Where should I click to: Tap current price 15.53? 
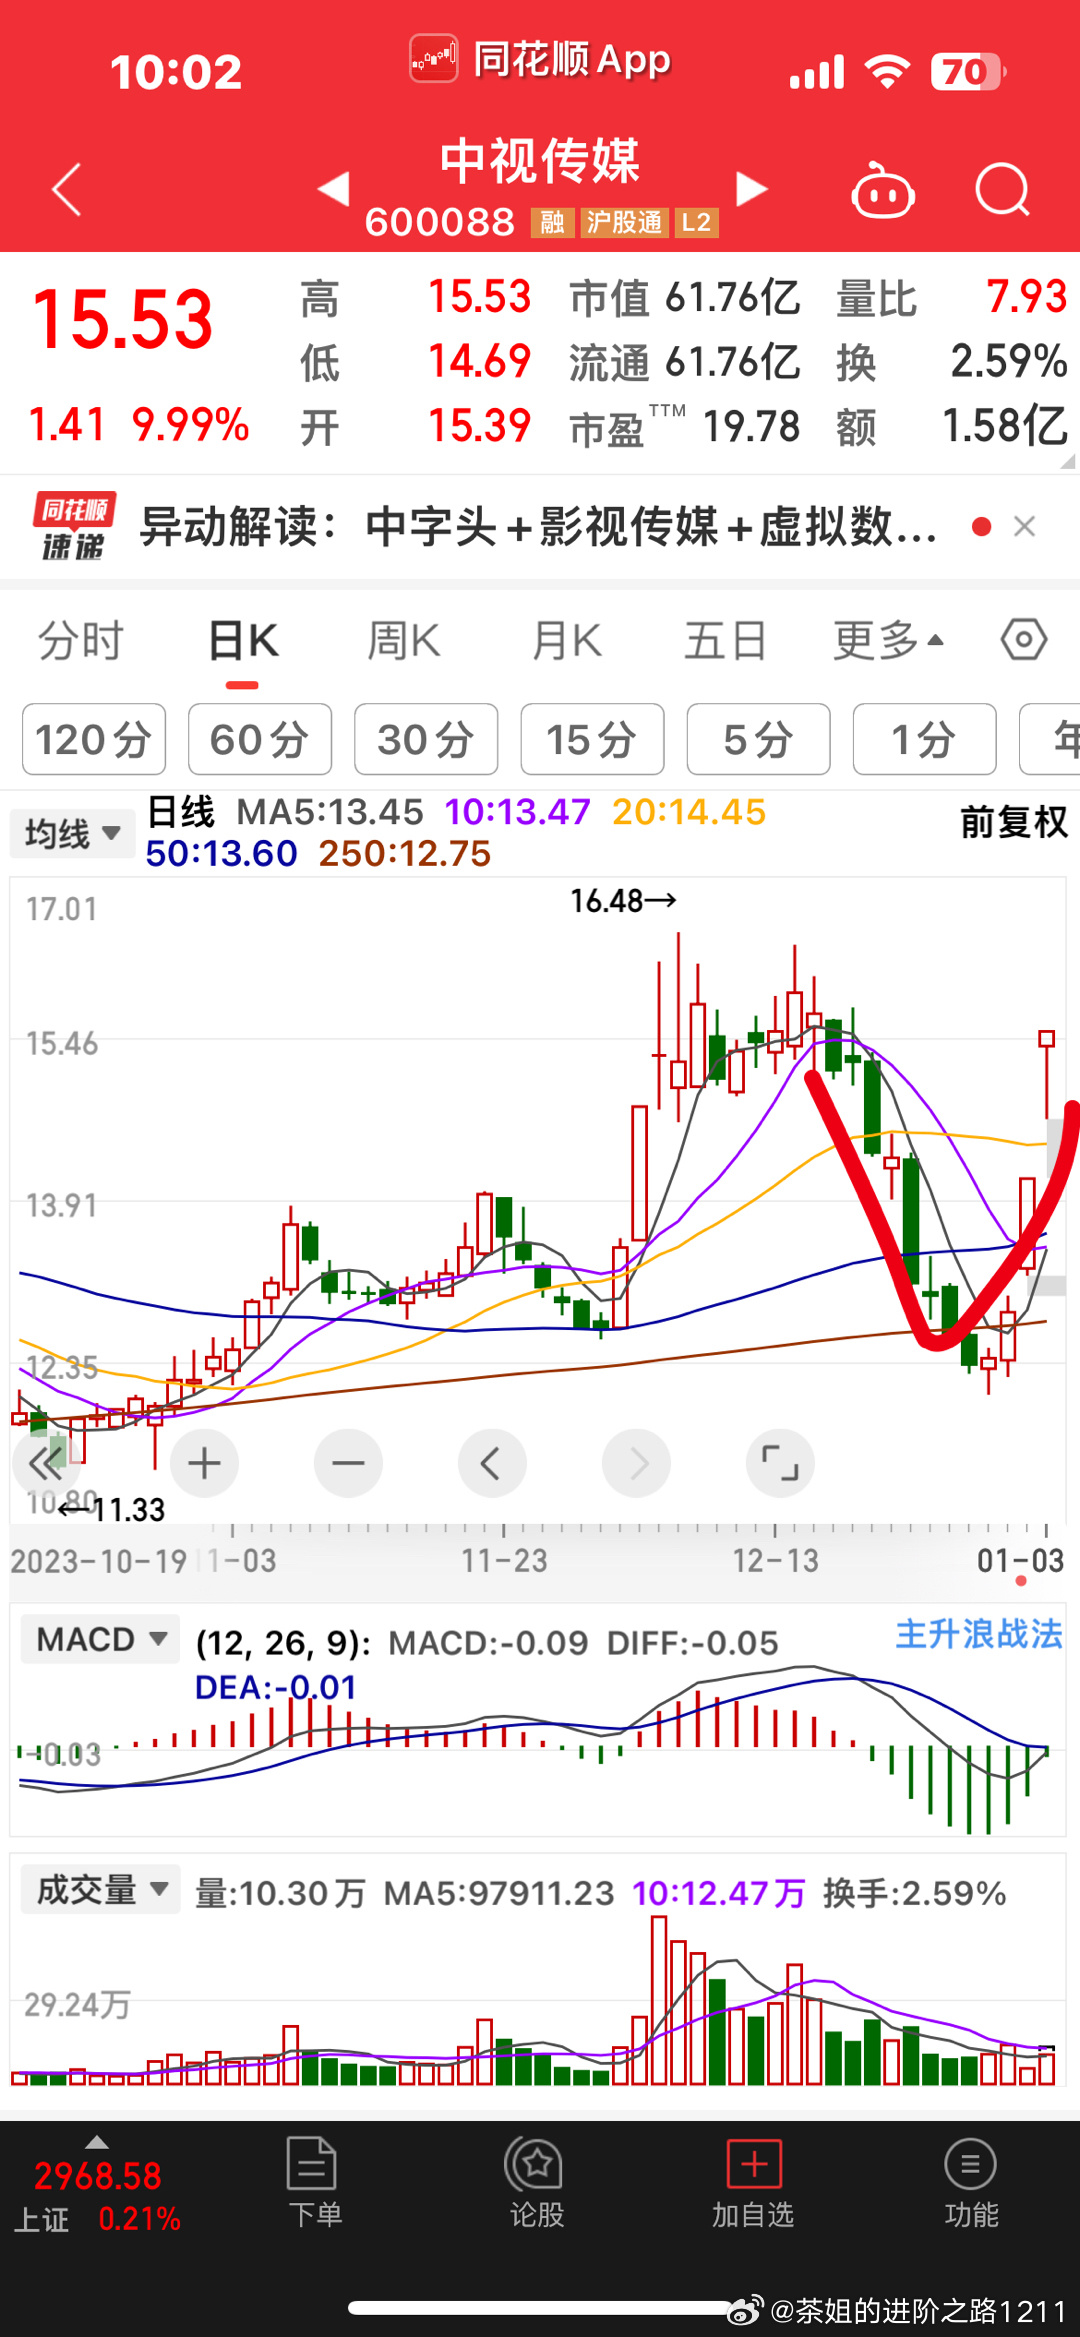[122, 320]
